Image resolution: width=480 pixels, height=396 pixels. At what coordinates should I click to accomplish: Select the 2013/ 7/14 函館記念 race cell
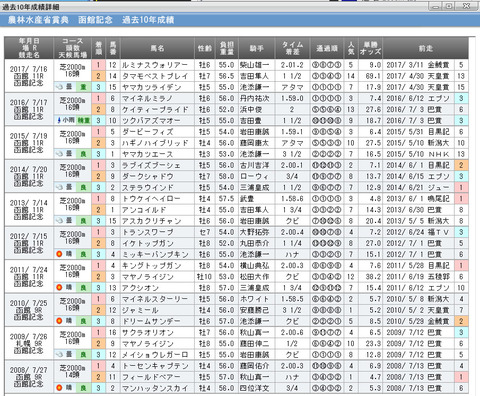(29, 209)
